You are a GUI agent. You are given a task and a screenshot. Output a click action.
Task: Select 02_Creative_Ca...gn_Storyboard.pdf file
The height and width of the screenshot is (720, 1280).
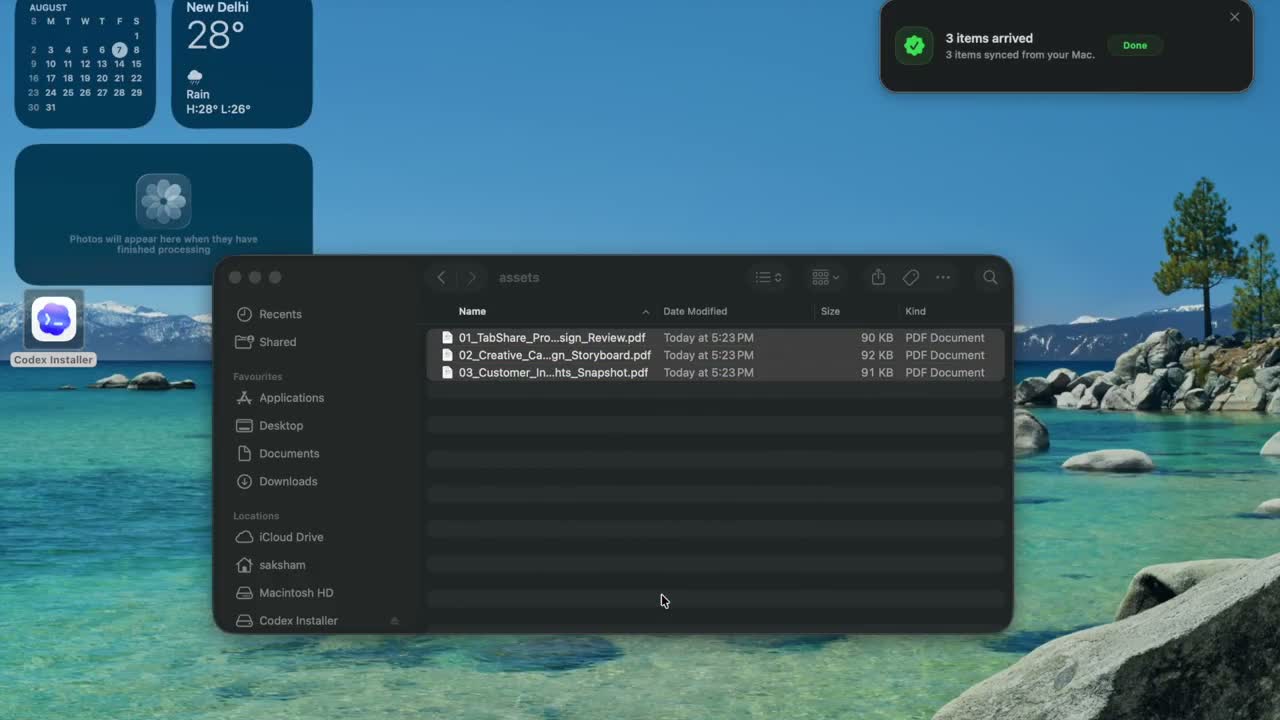click(x=715, y=355)
